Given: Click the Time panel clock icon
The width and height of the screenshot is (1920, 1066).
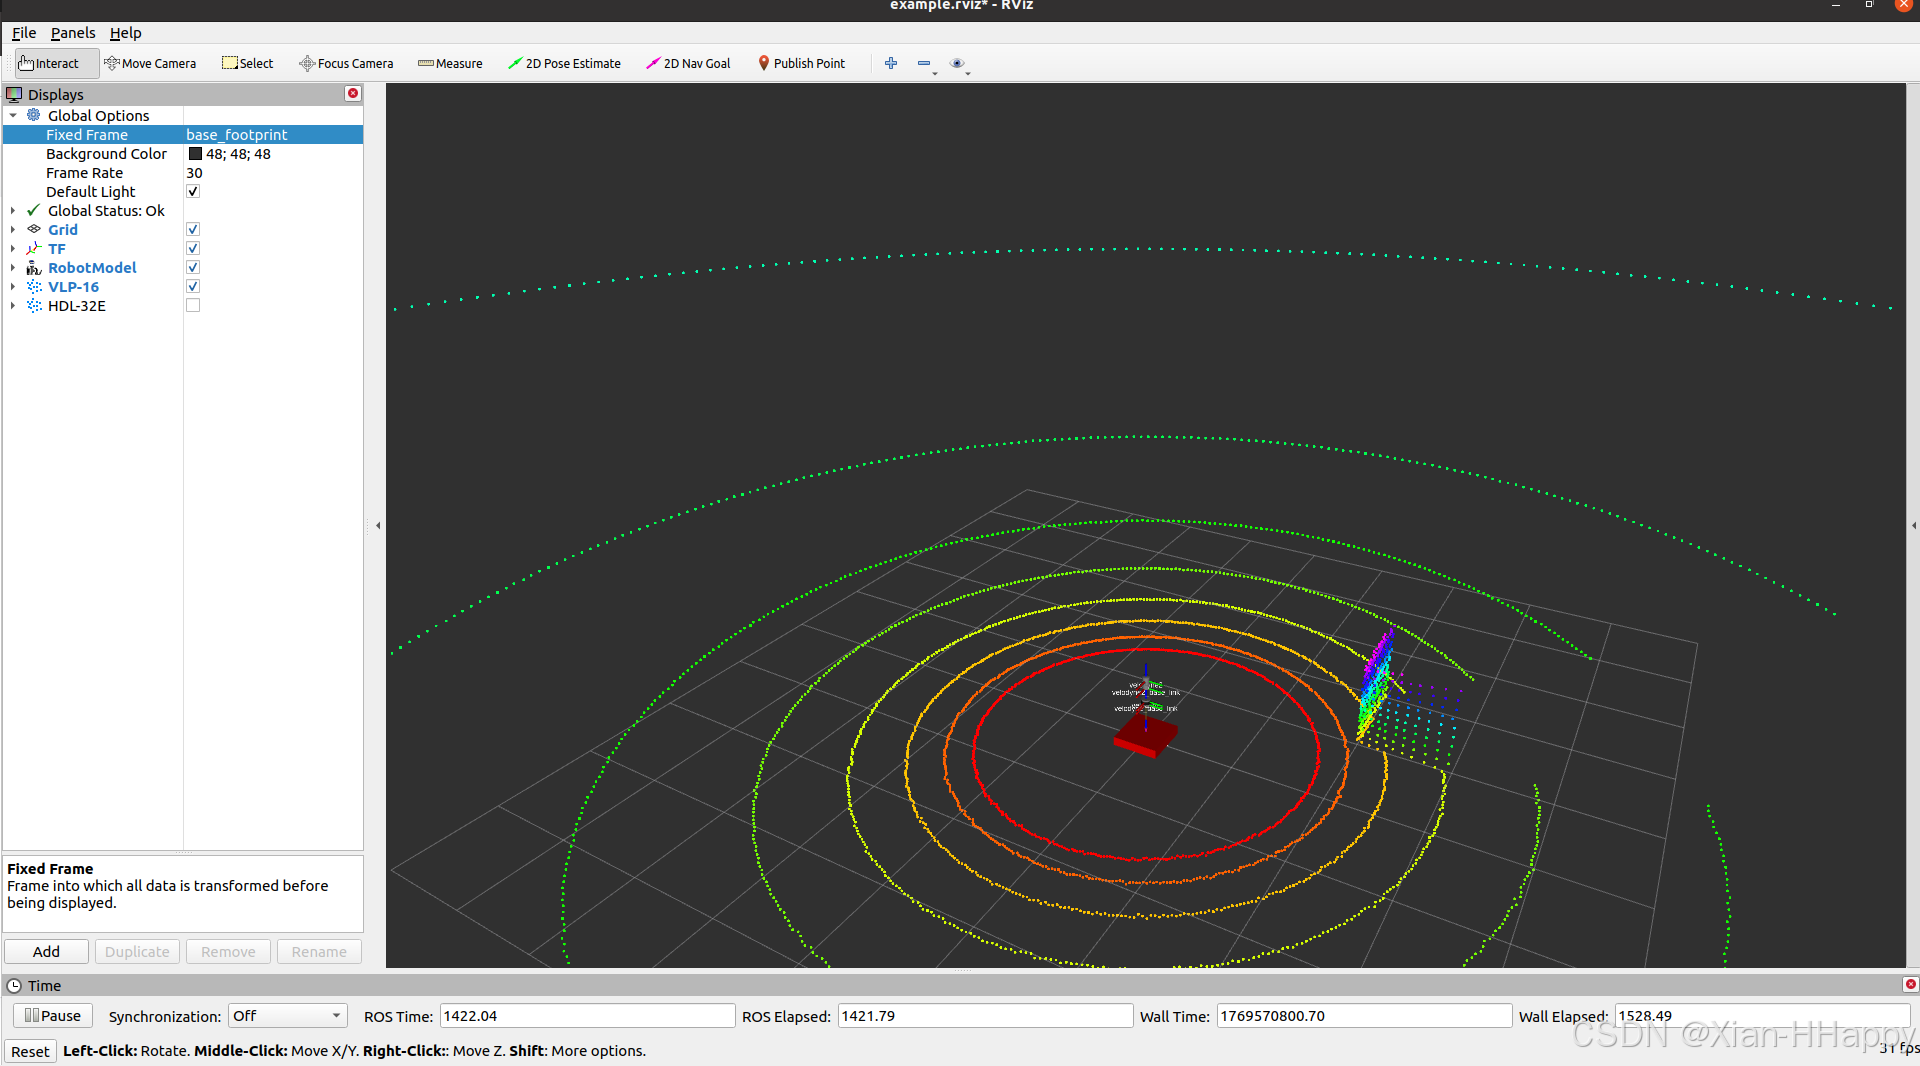Looking at the screenshot, I should (14, 985).
